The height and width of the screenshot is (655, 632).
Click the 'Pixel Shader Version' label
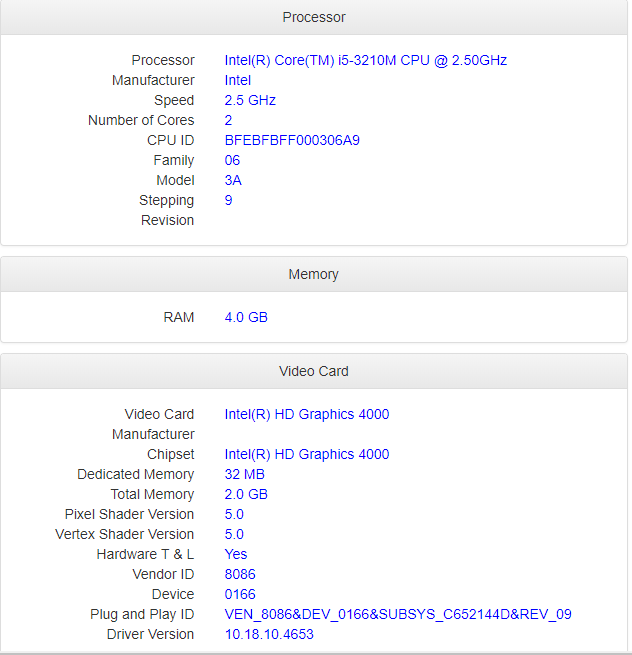tap(129, 514)
